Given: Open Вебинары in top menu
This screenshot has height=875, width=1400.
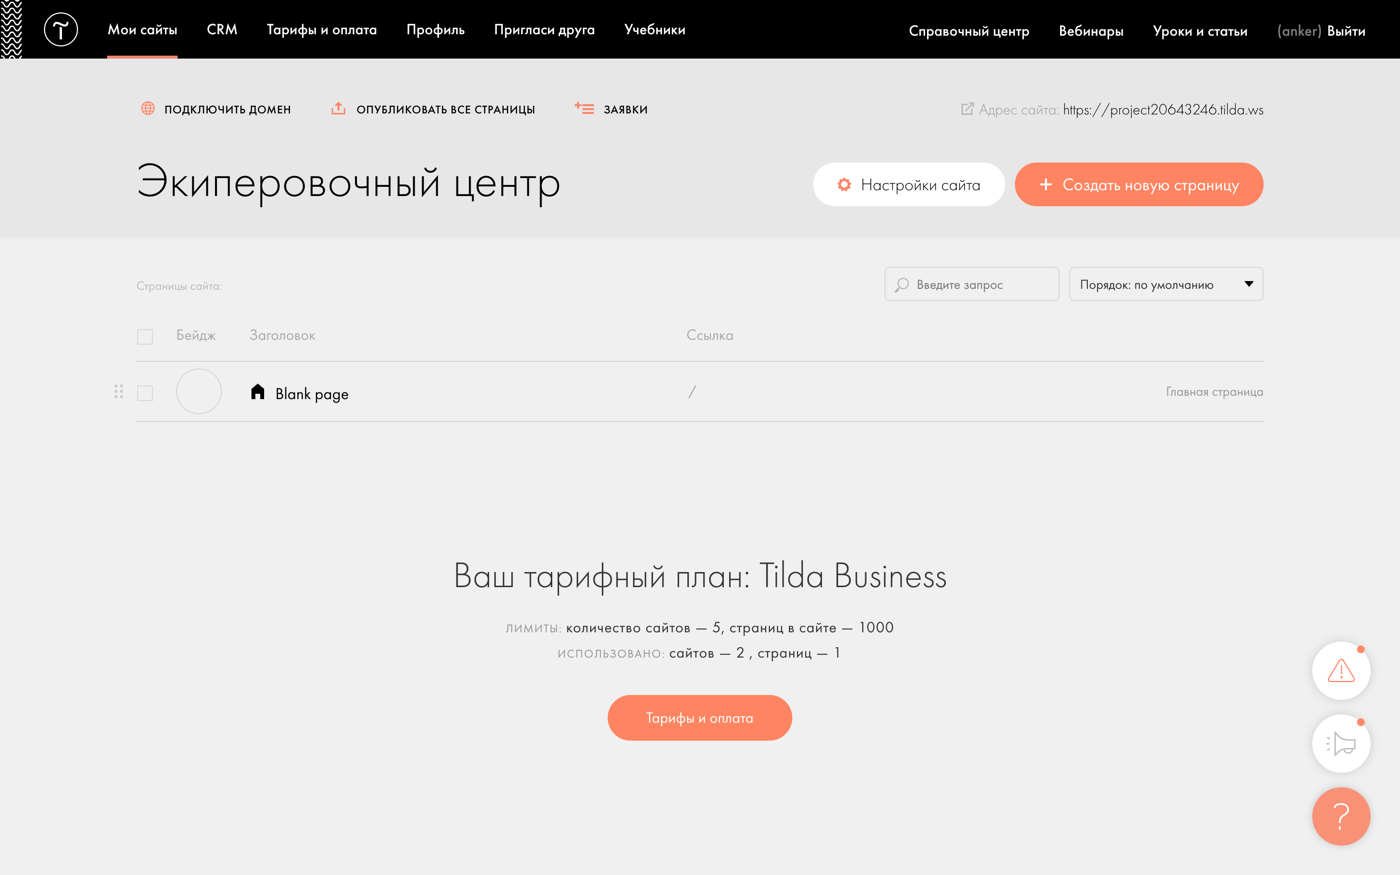Looking at the screenshot, I should coord(1091,31).
